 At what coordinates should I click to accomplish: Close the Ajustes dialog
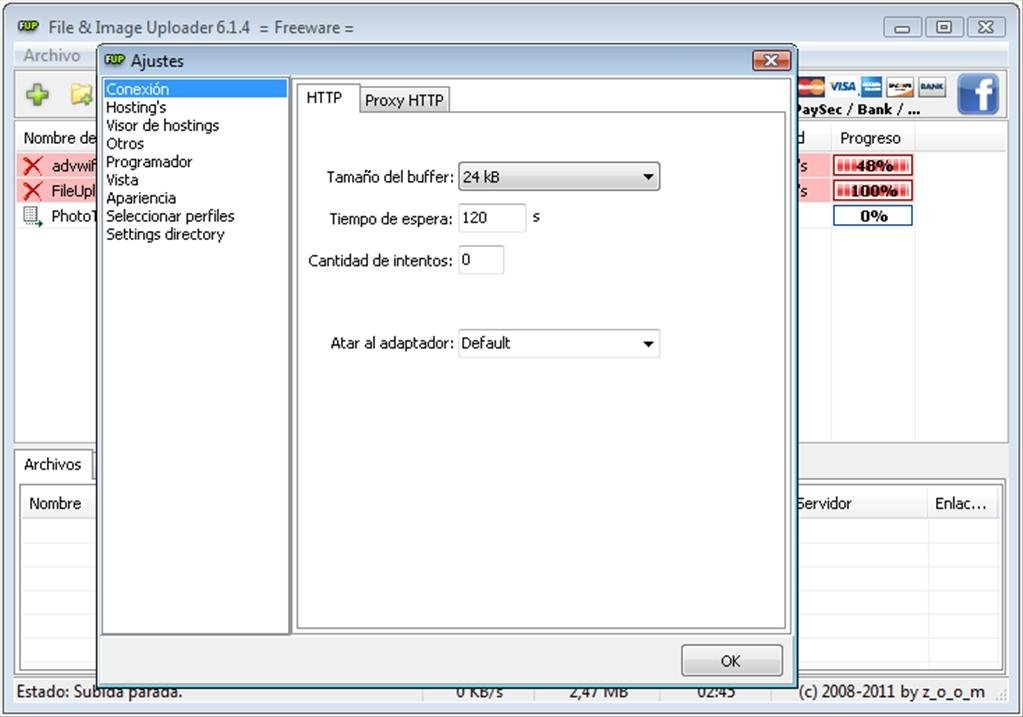click(771, 61)
